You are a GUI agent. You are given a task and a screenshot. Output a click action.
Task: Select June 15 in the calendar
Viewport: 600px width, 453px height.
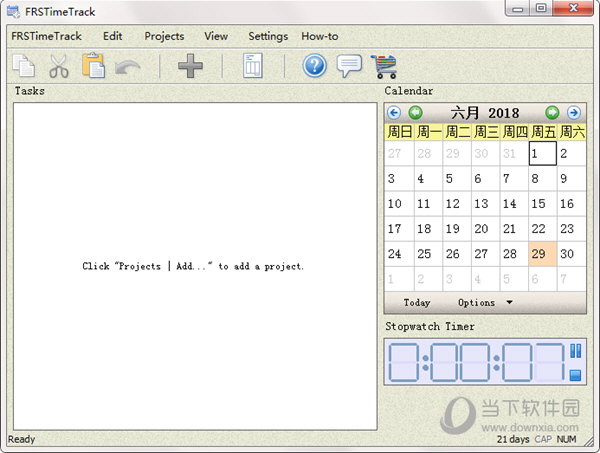click(x=543, y=204)
